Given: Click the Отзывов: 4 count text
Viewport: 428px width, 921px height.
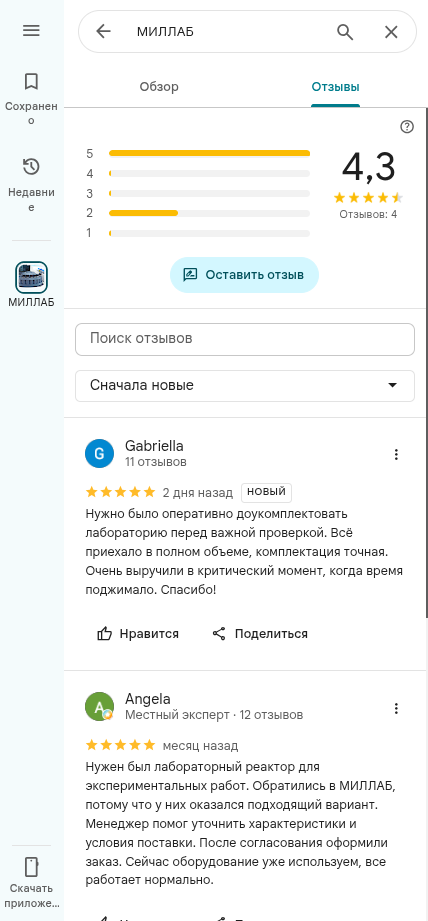Looking at the screenshot, I should [x=368, y=214].
